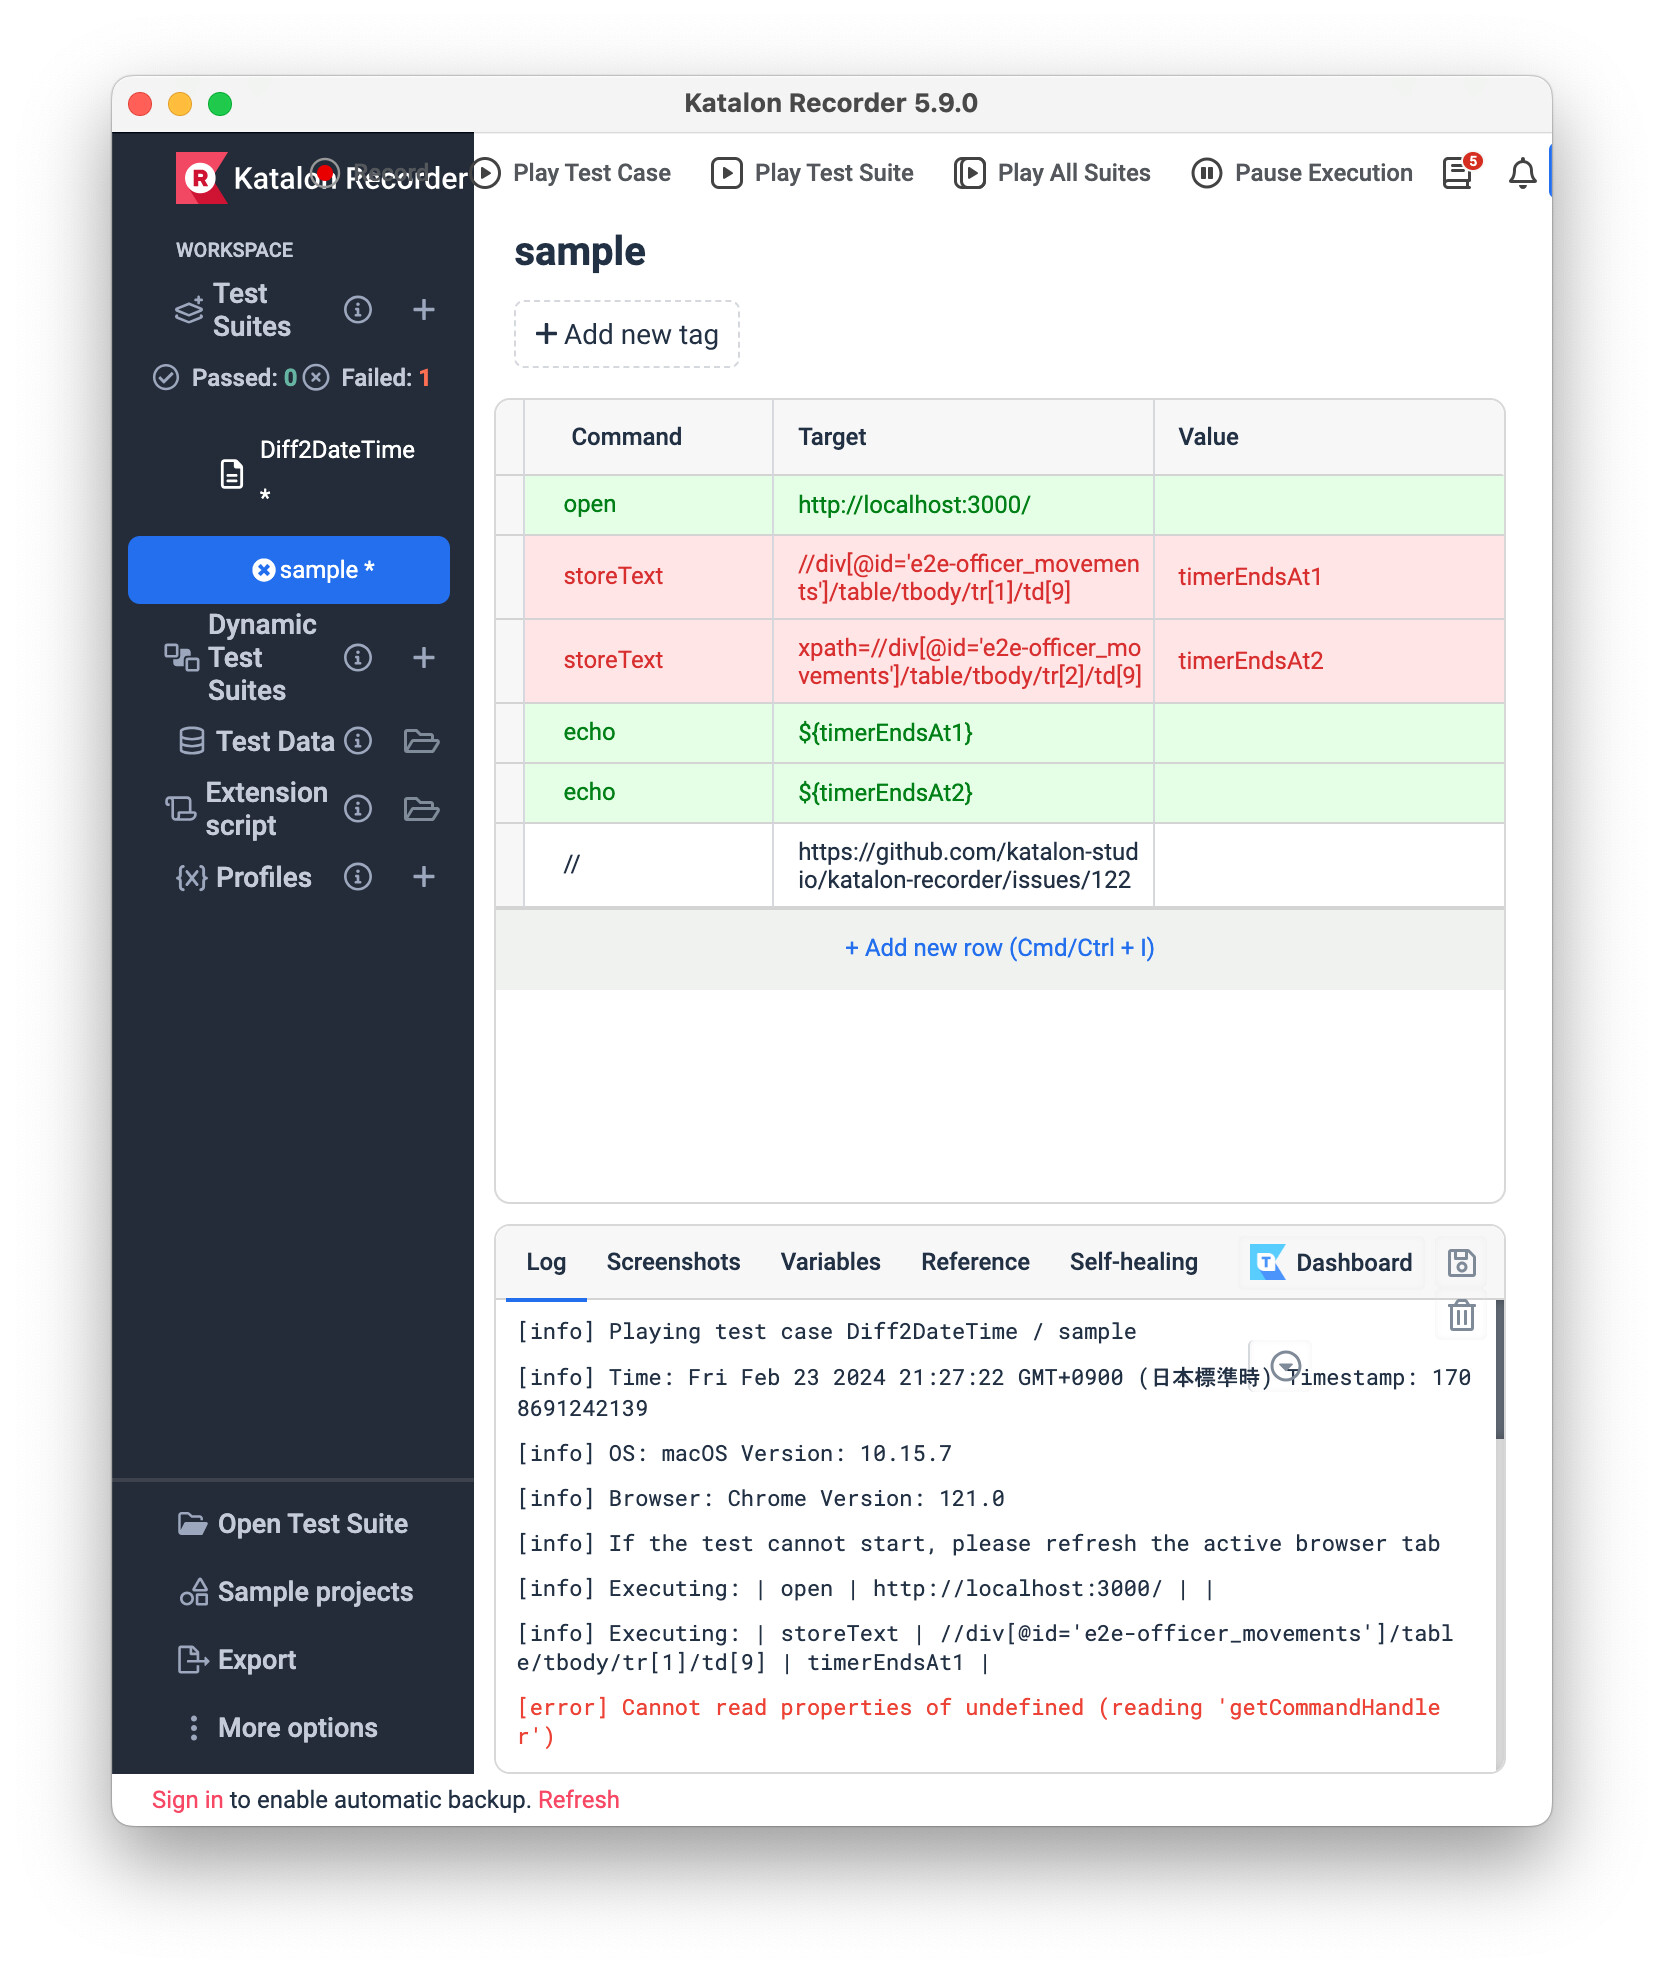Click the Passed count indicator
The height and width of the screenshot is (1974, 1664).
coord(225,377)
